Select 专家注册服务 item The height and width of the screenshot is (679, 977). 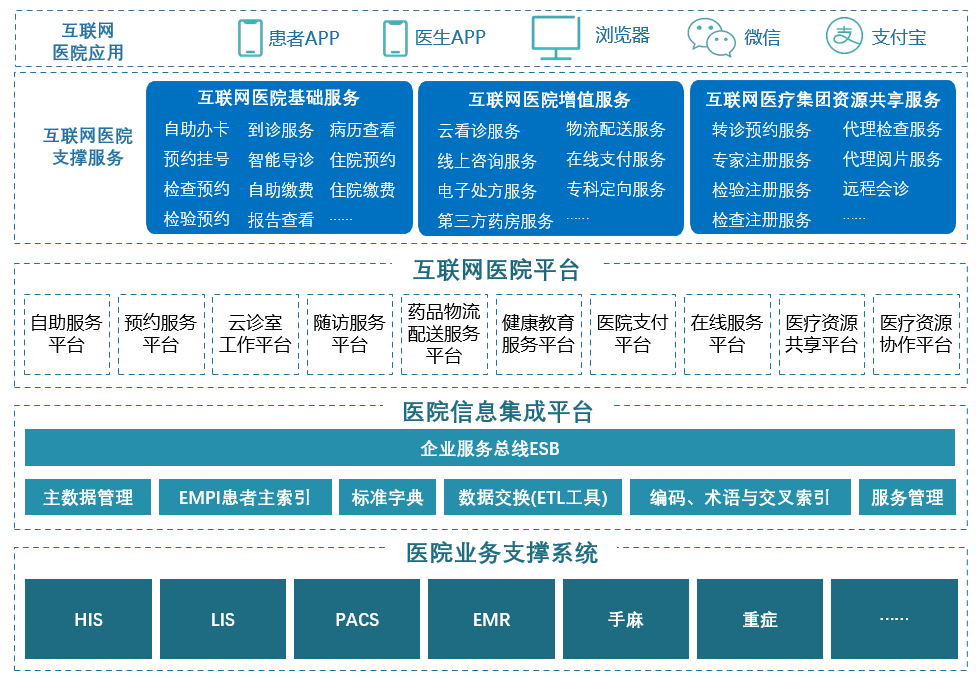(761, 160)
